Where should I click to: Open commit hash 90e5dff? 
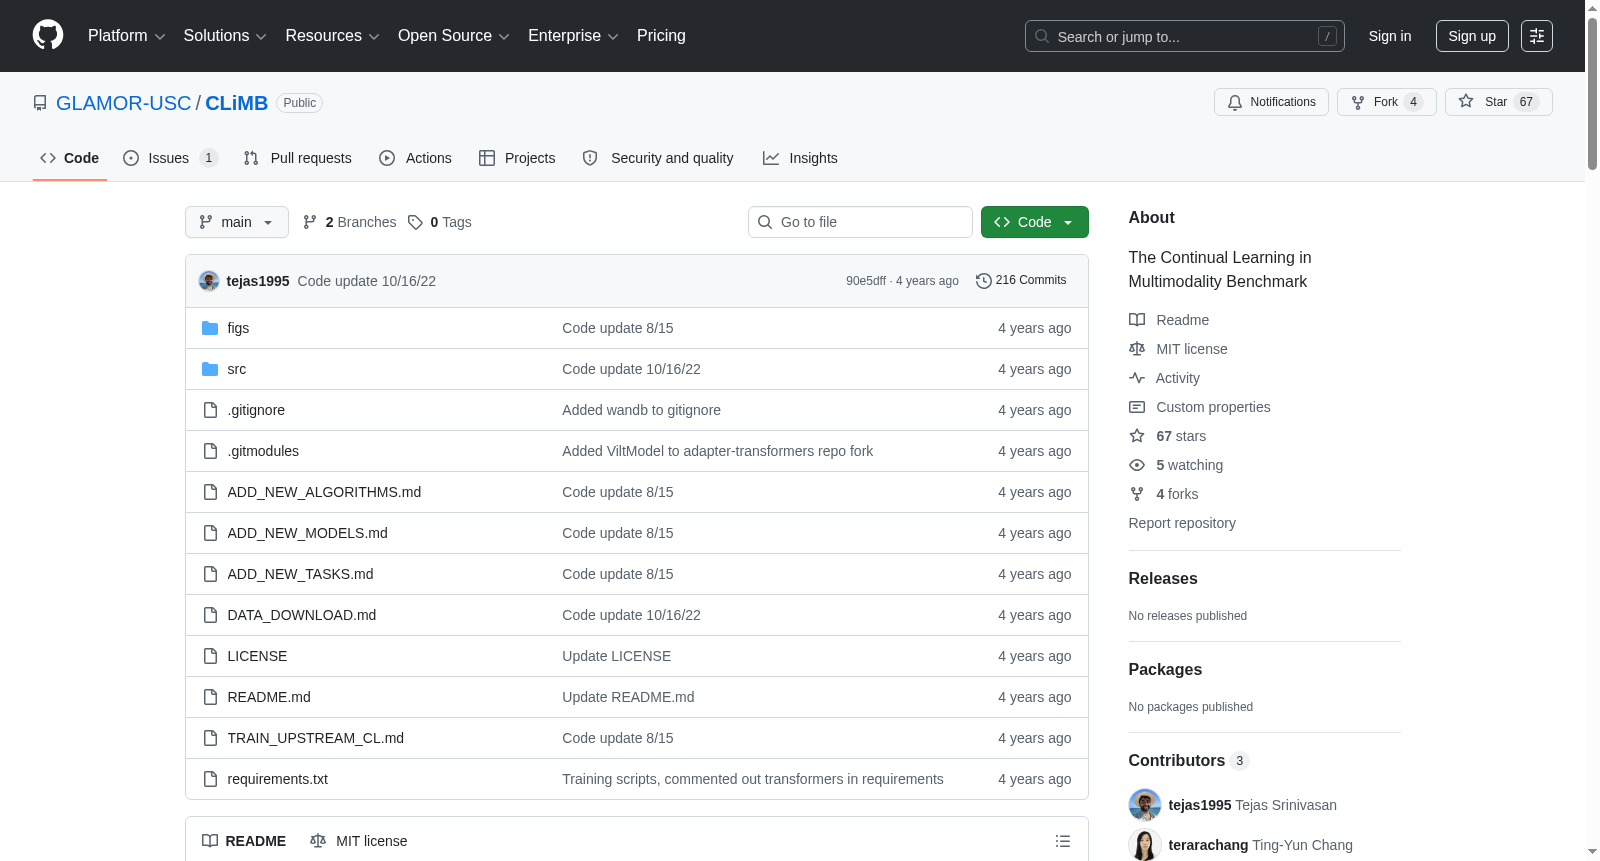(x=866, y=281)
